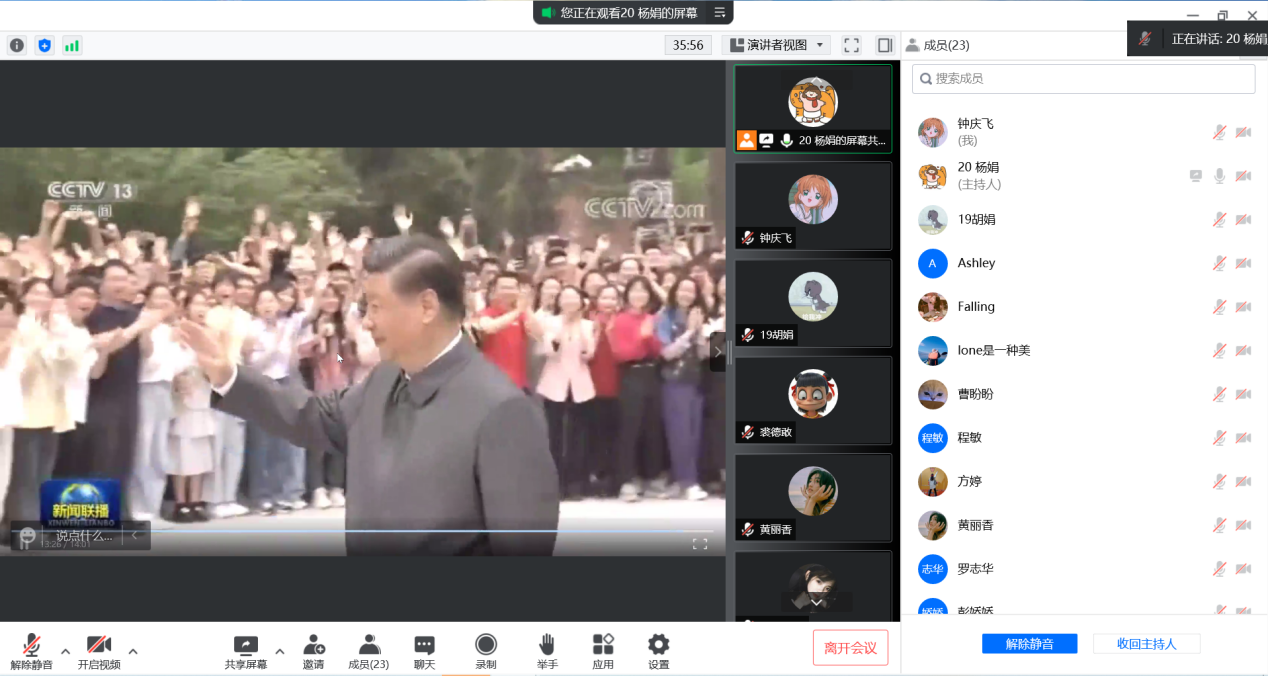Screen dimensions: 1268x676
Task: Click 程敏's avatar in the member list
Action: (x=933, y=438)
